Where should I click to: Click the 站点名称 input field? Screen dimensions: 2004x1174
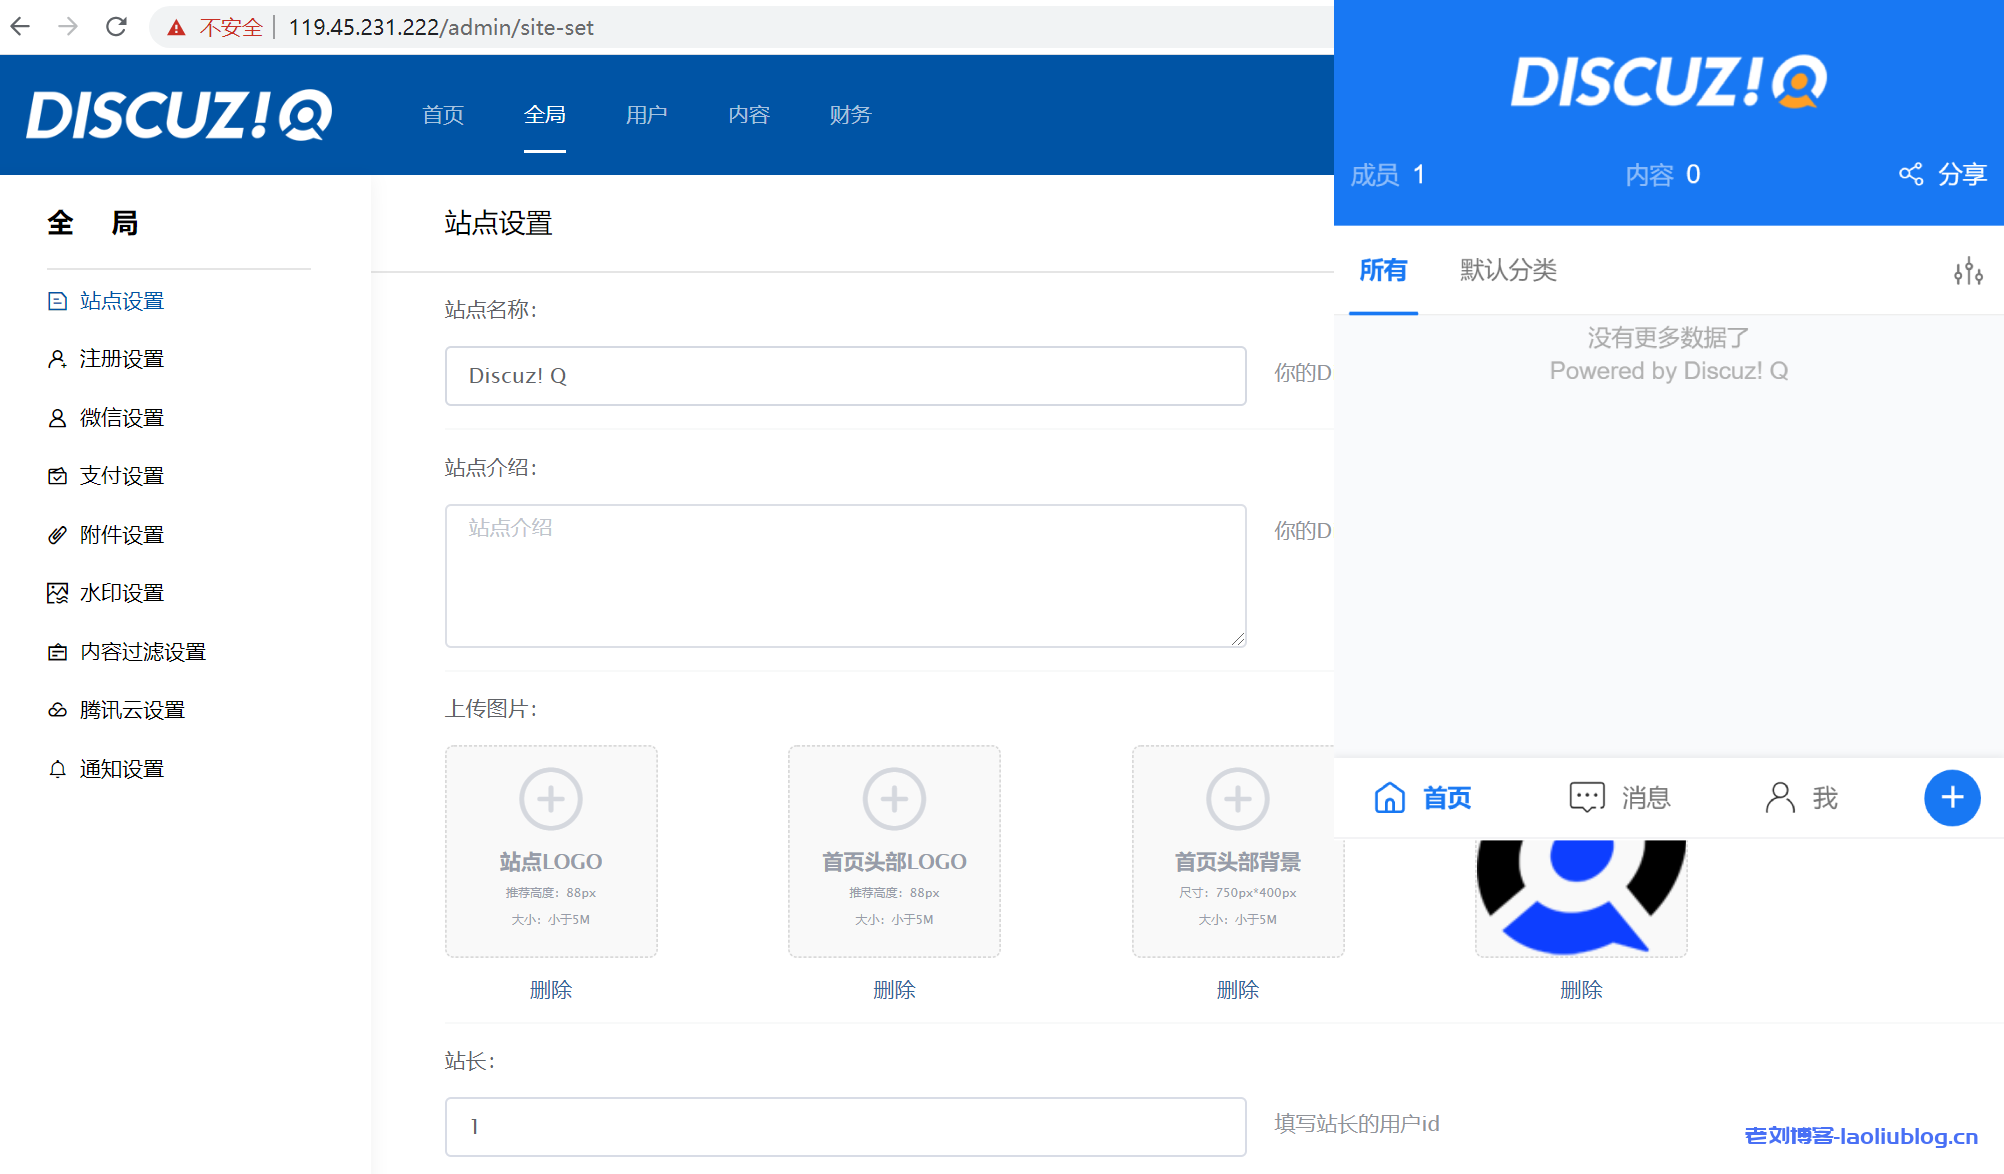click(x=845, y=376)
